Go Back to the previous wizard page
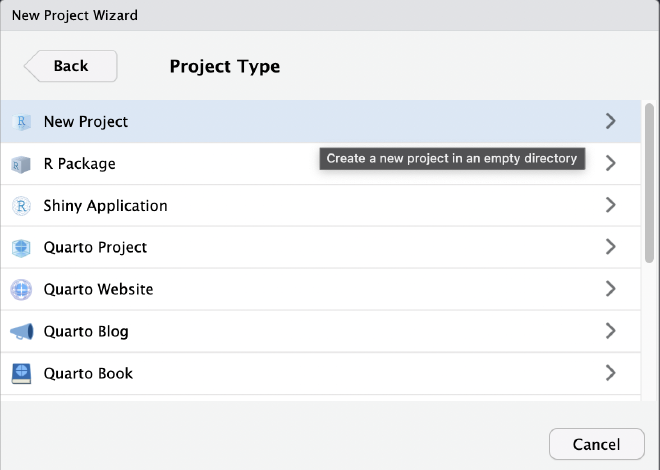660x470 pixels. (x=70, y=66)
